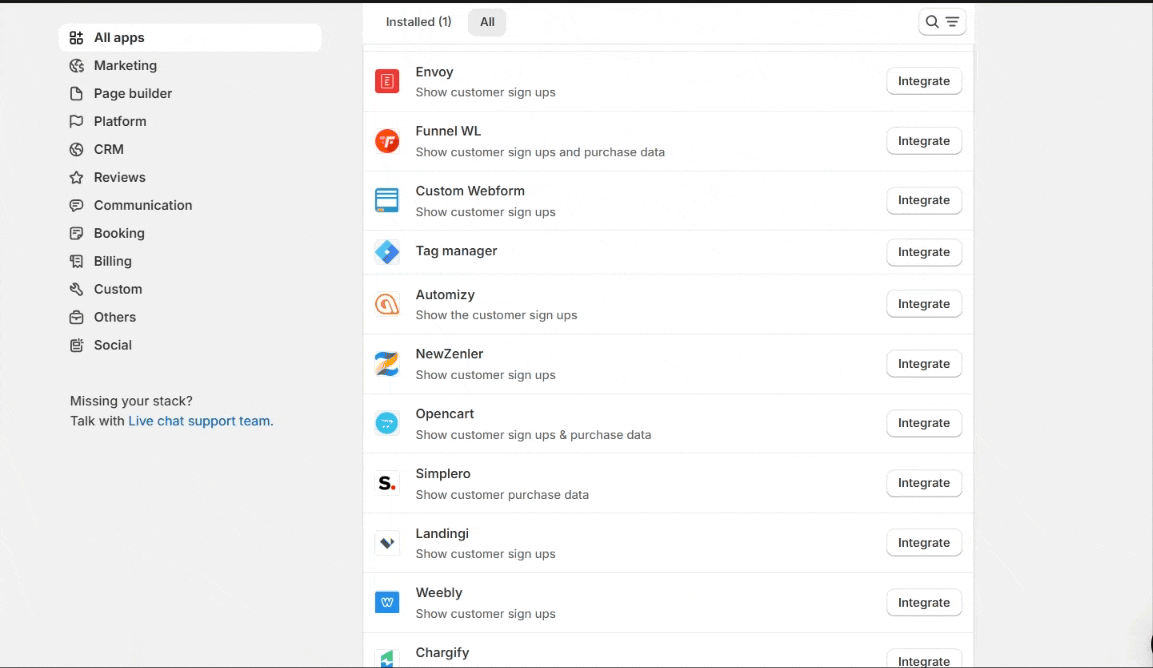Click 'Show customer purchase data' description
Image resolution: width=1153 pixels, height=668 pixels.
pos(502,494)
